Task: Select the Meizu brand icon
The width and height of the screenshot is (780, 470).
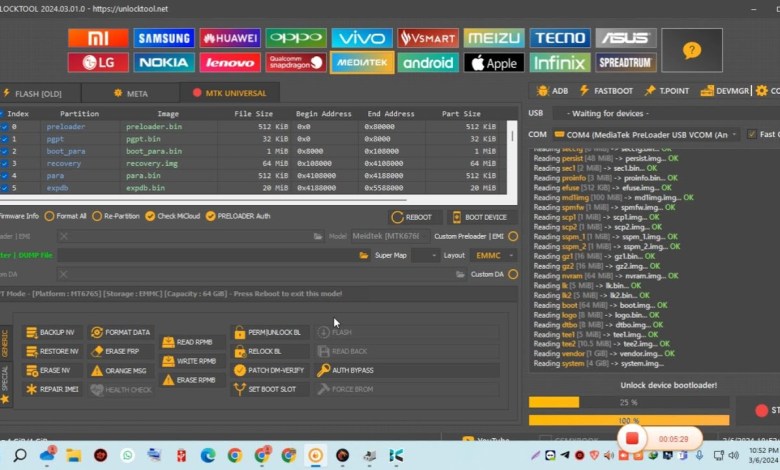Action: [x=494, y=38]
